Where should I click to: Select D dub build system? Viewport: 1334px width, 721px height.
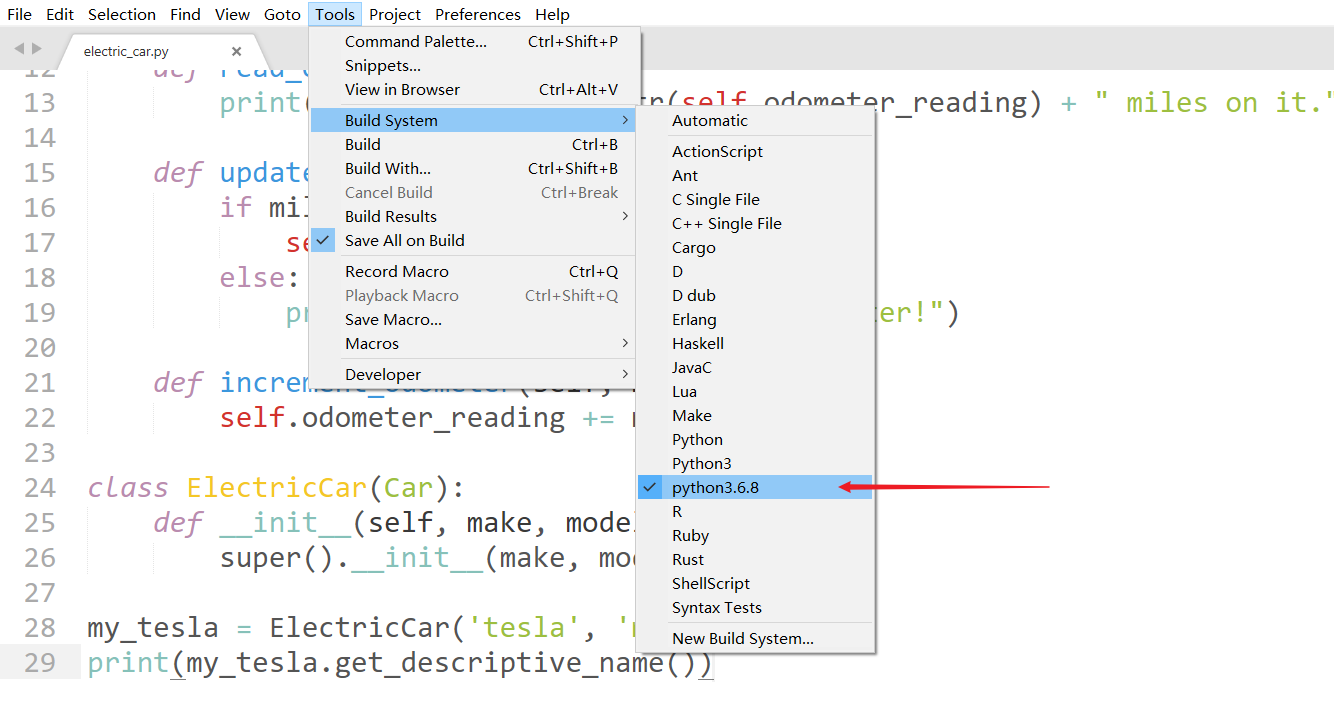[x=755, y=295]
